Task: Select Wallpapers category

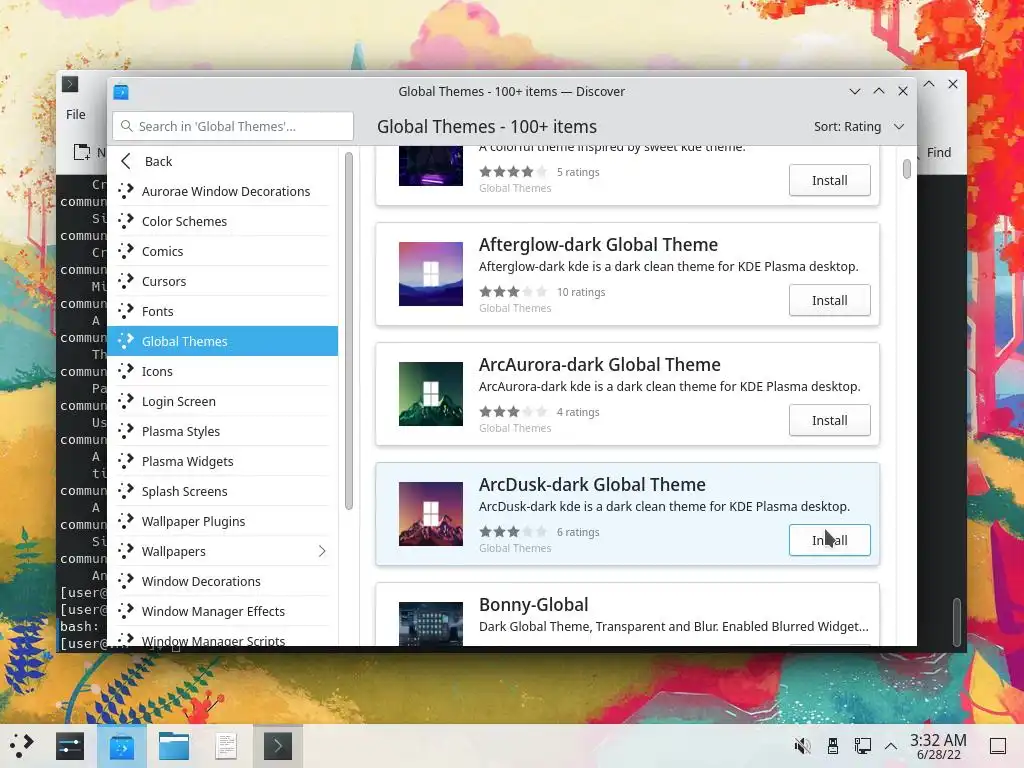Action: 222,552
